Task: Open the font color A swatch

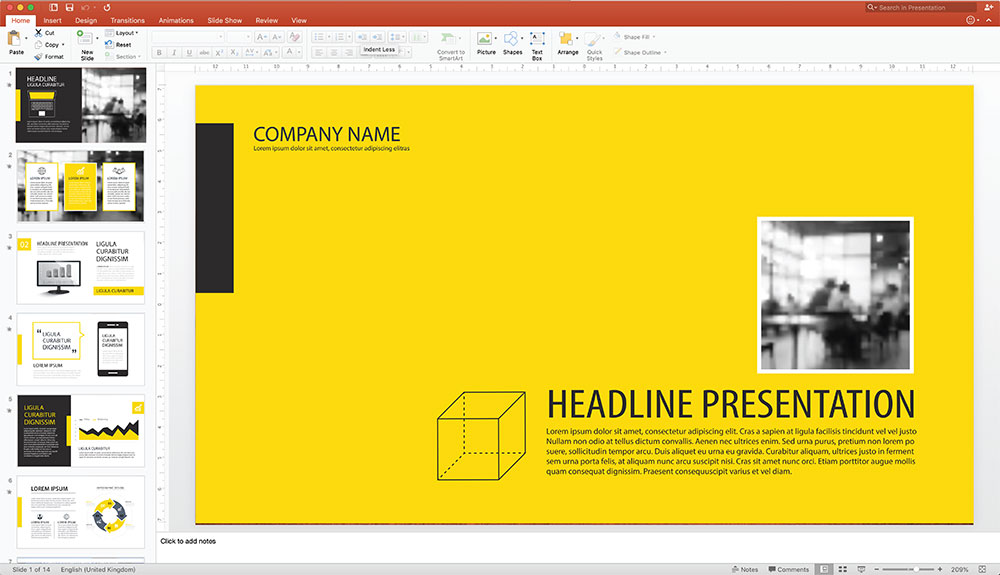Action: [x=289, y=52]
